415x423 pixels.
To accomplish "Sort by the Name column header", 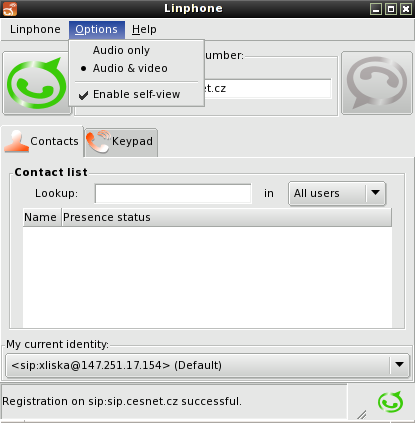I will [42, 217].
